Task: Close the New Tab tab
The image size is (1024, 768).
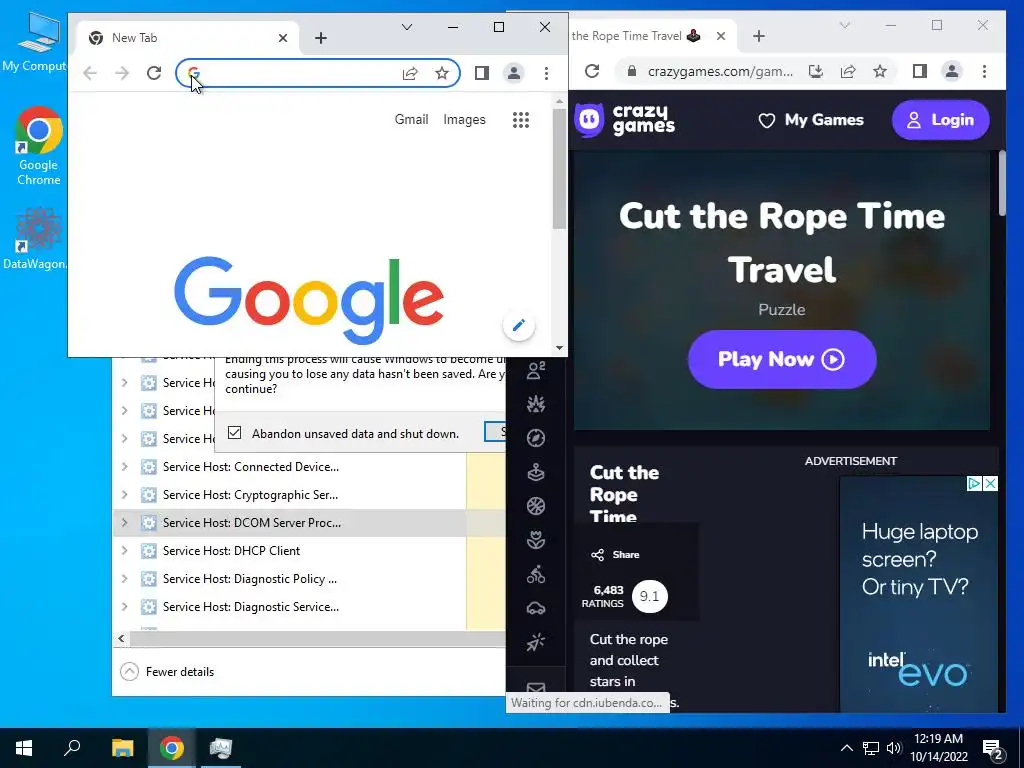Action: coord(283,38)
